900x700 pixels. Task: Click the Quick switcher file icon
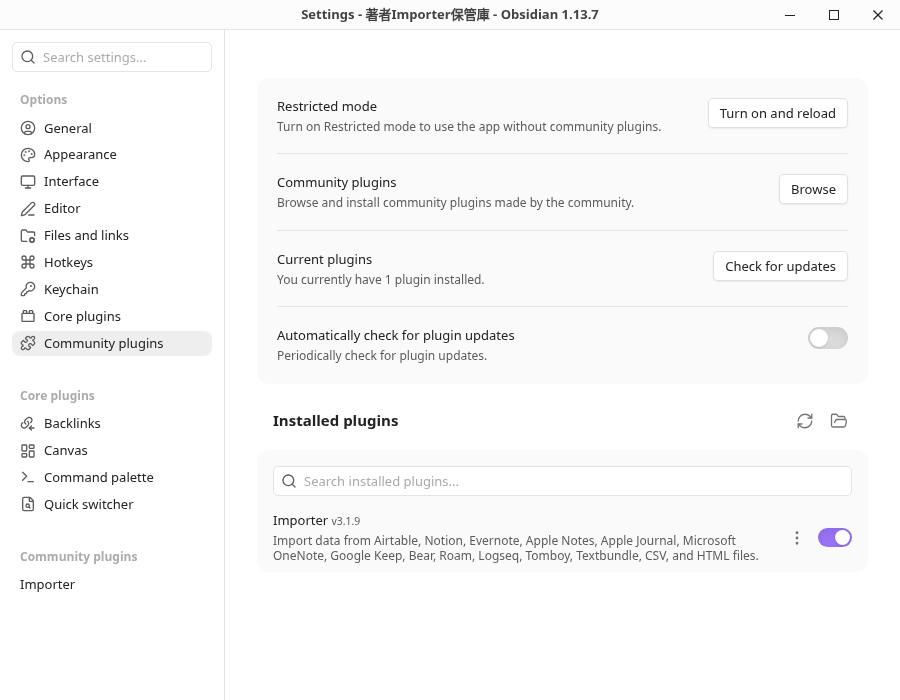28,504
